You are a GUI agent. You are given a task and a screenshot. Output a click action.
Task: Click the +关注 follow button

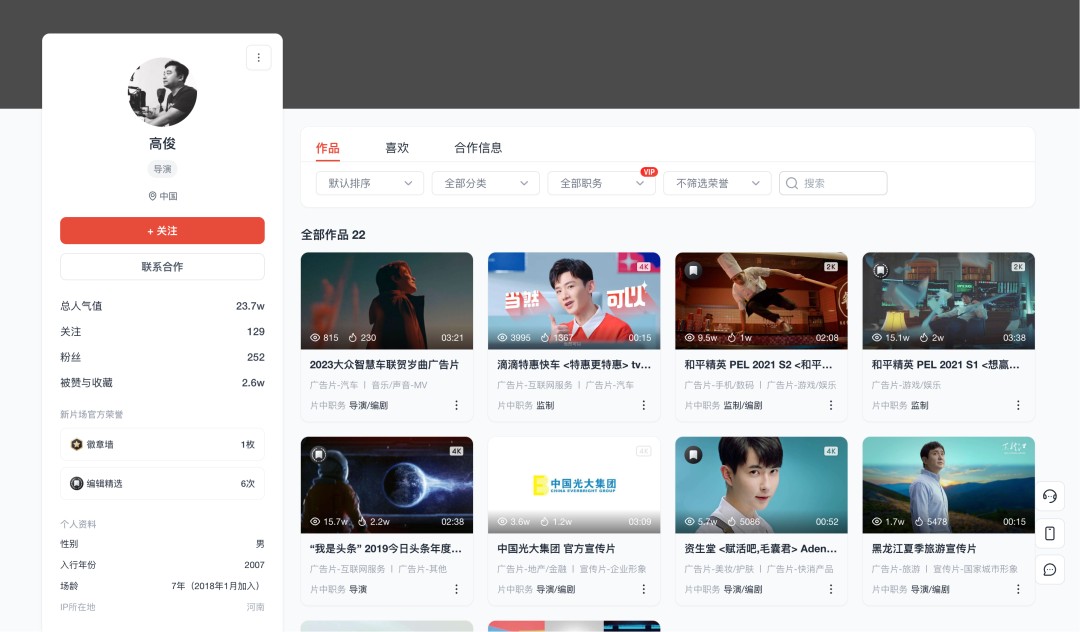coord(162,230)
